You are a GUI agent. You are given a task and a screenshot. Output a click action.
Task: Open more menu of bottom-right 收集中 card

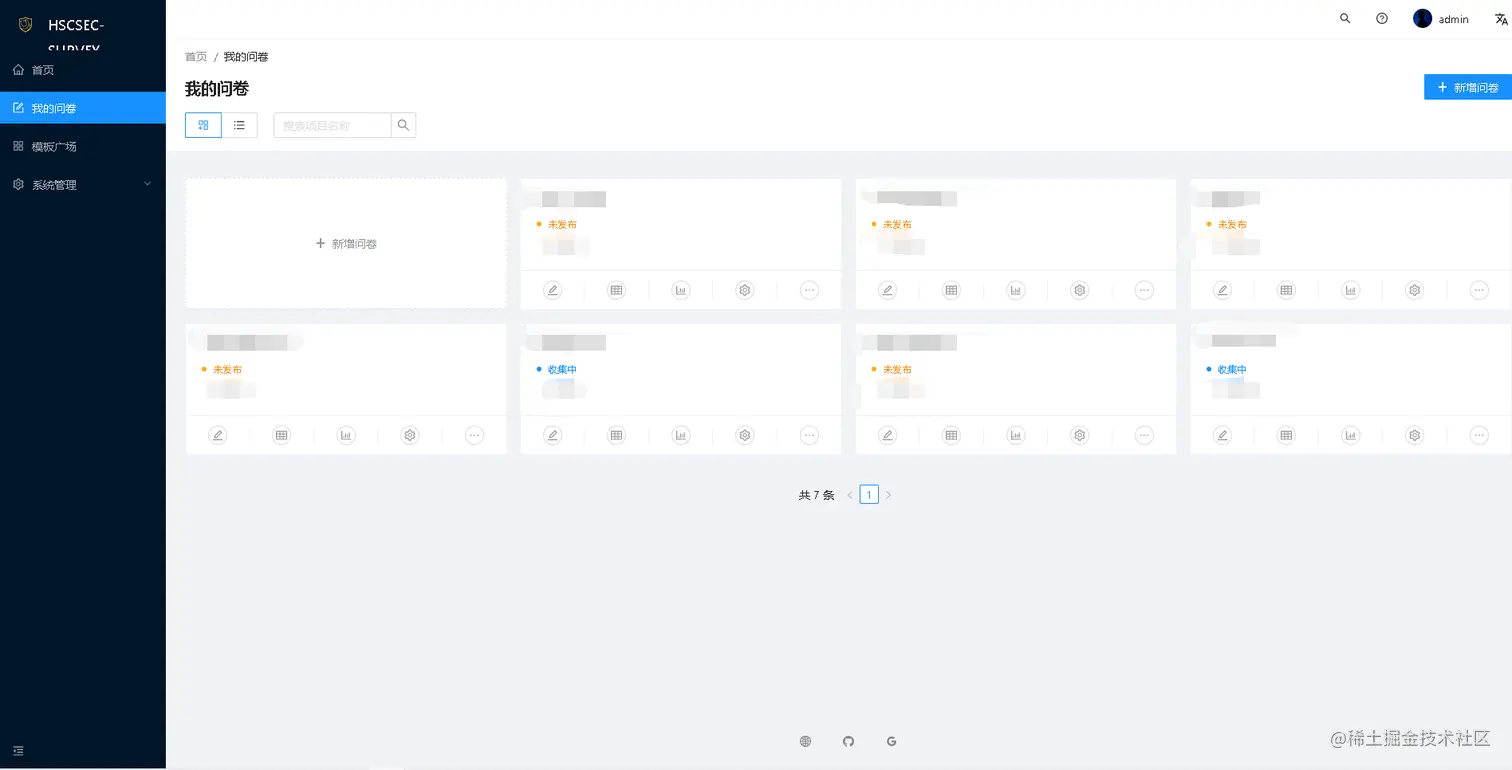pos(1479,435)
